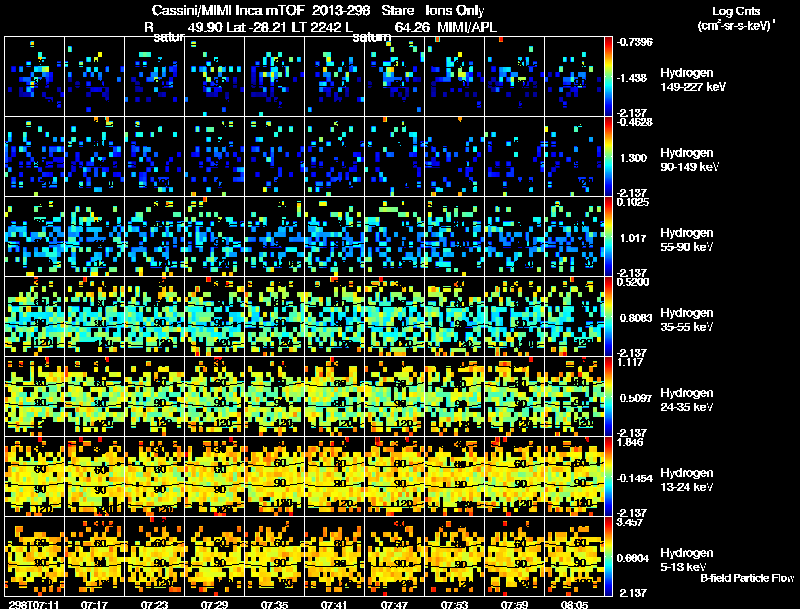Click the 'Cassini/MIMI Inca mTOF' title text
The height and width of the screenshot is (609, 800).
(x=228, y=10)
